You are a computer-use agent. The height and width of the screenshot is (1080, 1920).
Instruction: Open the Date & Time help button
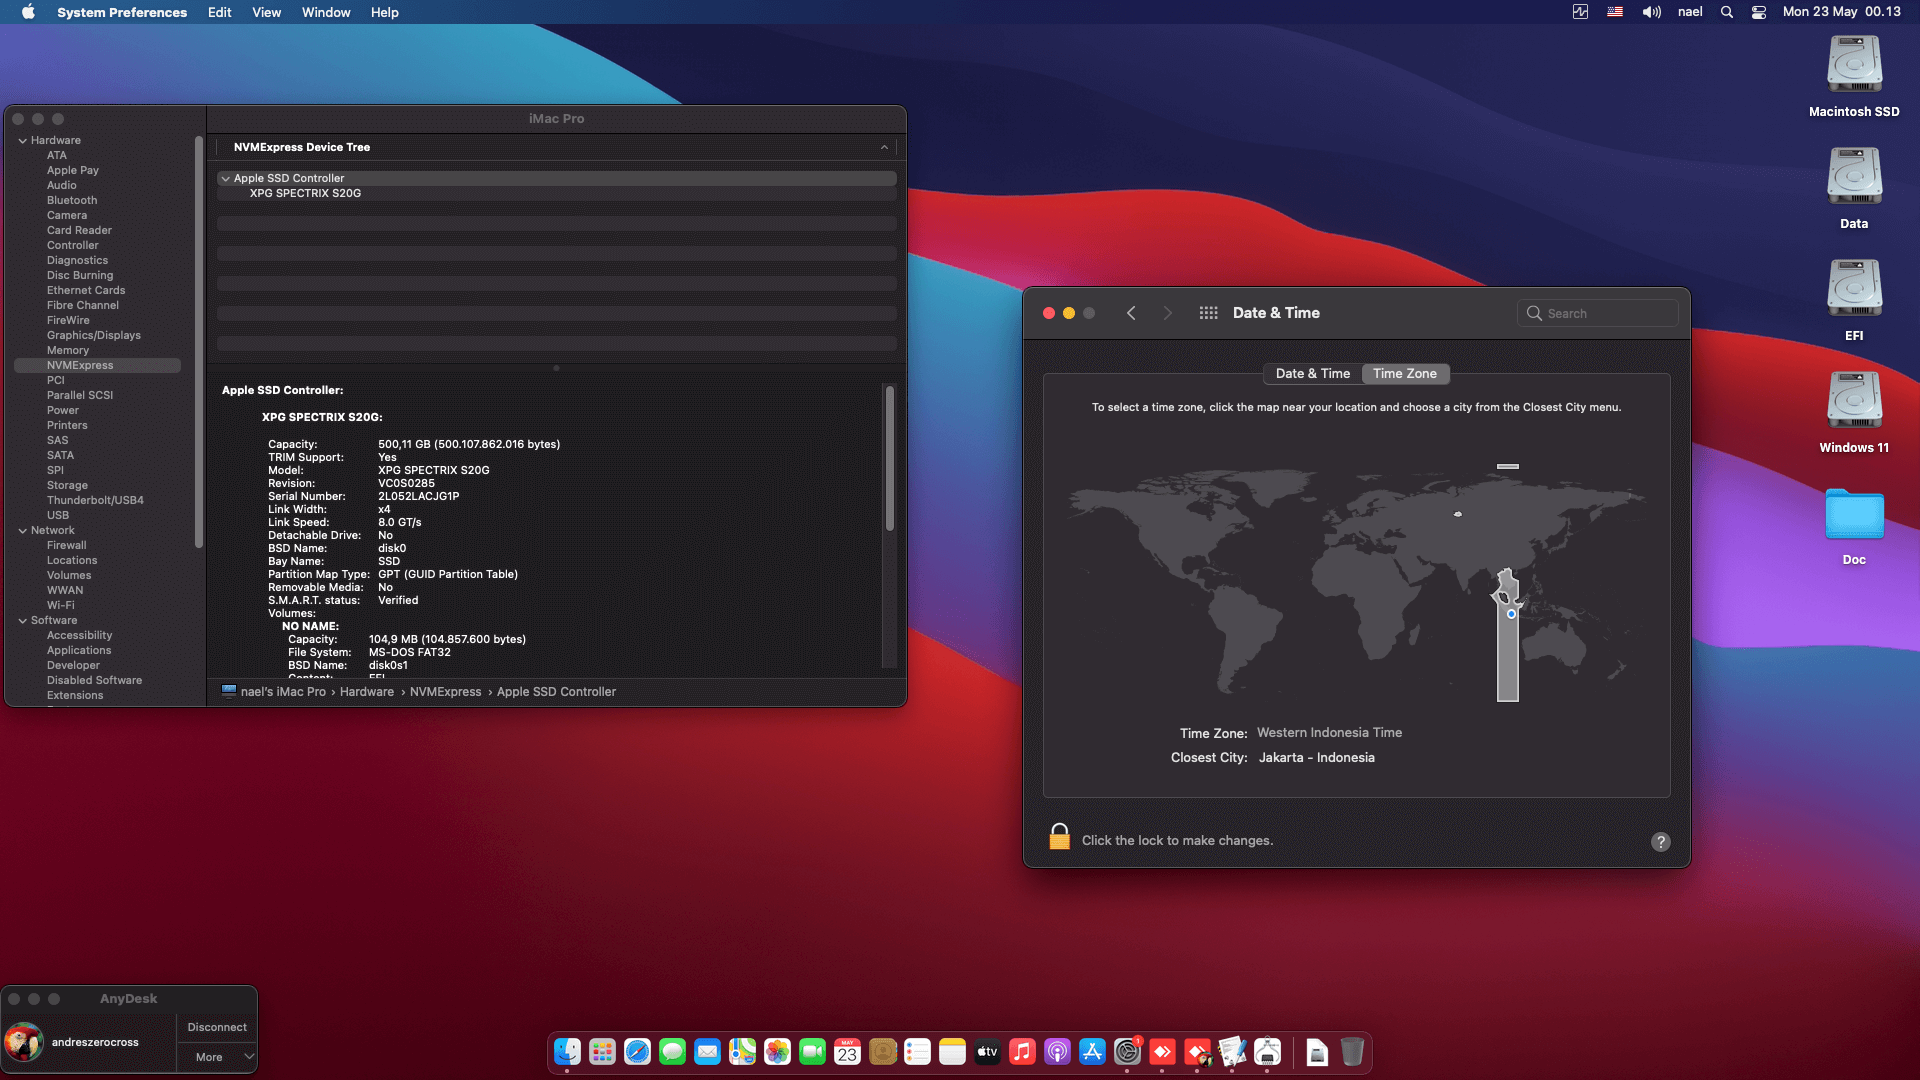click(x=1660, y=842)
